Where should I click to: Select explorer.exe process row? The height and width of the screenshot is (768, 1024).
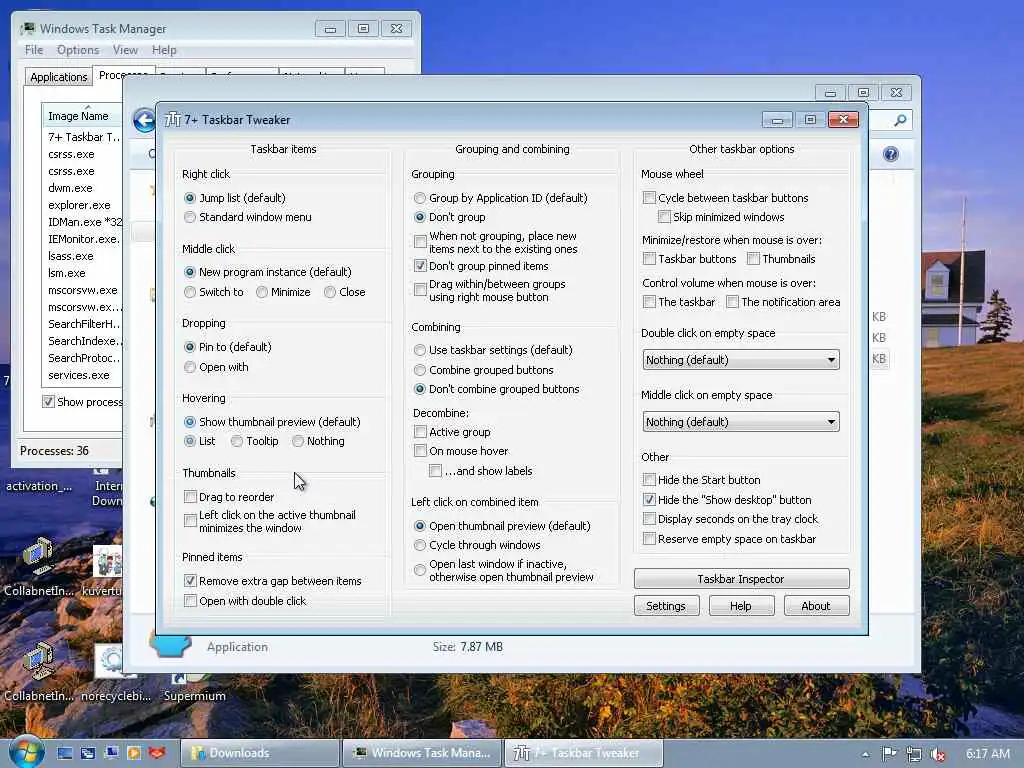click(x=82, y=205)
